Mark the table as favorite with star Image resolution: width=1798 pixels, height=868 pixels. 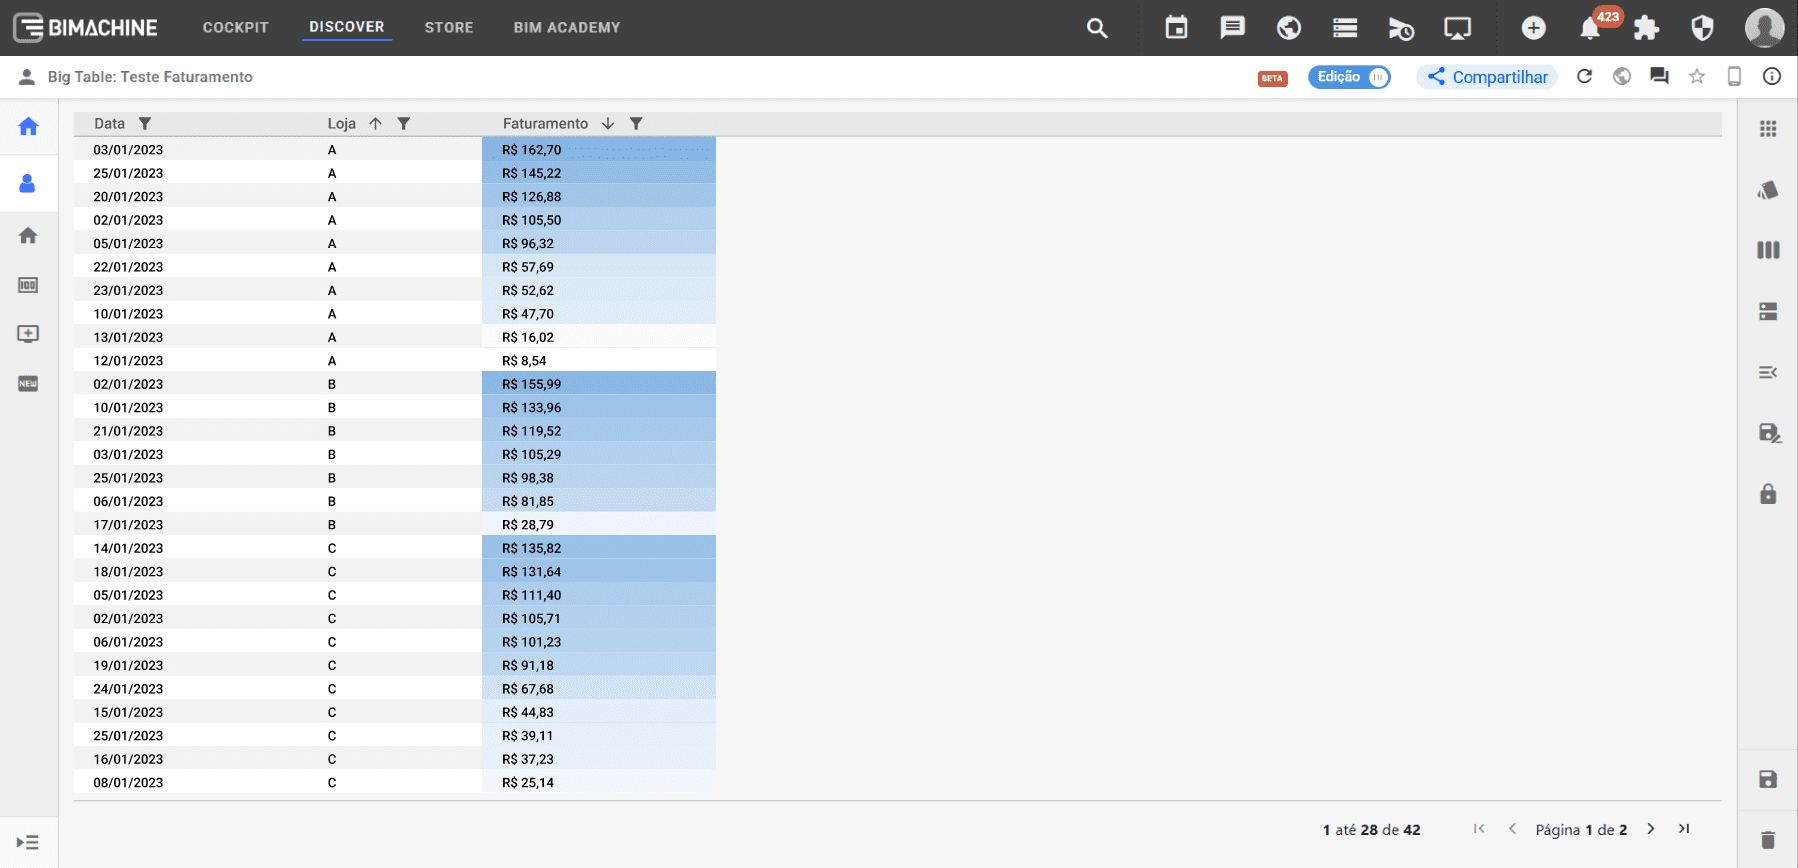click(x=1697, y=76)
